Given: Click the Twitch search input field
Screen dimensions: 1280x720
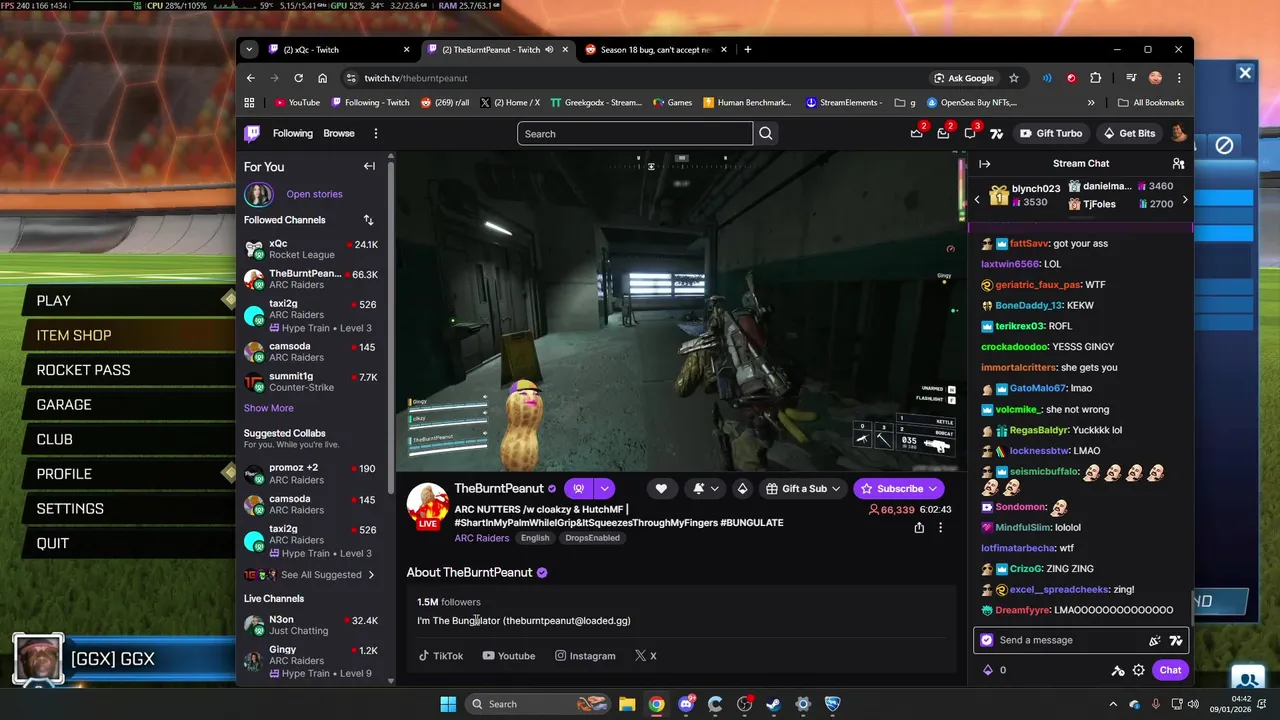Looking at the screenshot, I should pyautogui.click(x=635, y=134).
